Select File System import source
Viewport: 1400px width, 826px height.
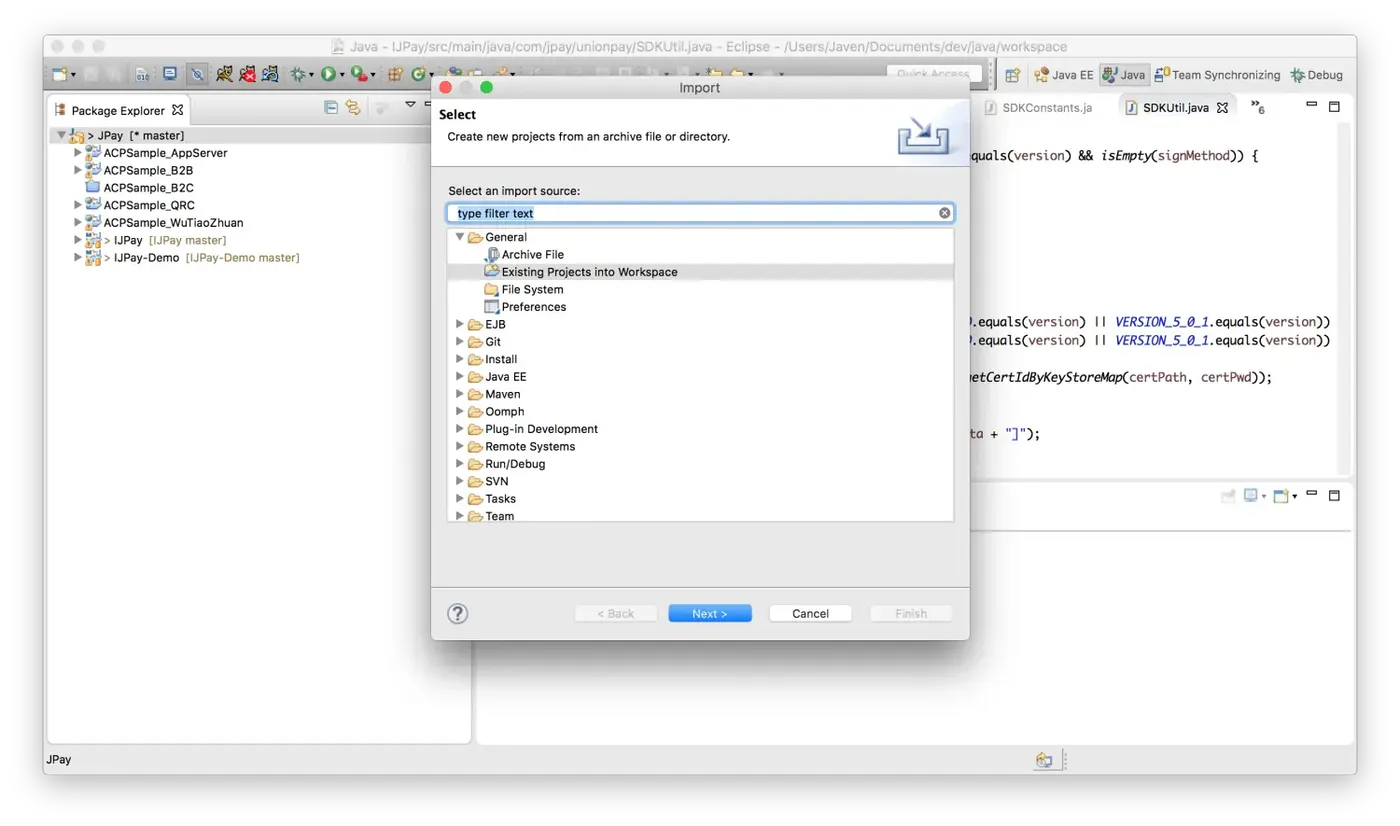coord(532,290)
